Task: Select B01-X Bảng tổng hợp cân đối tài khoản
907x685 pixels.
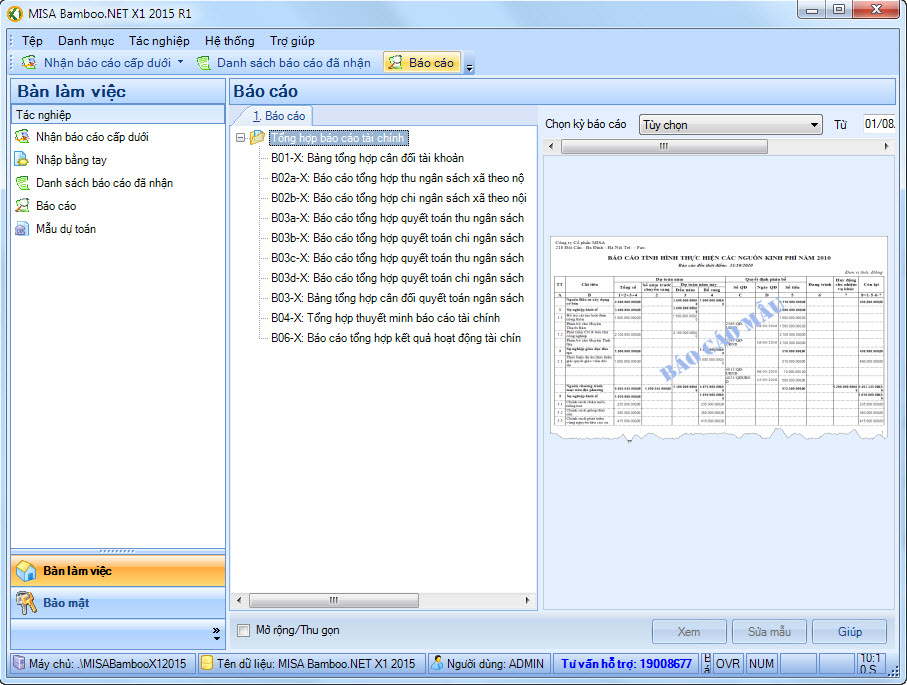Action: coord(368,158)
